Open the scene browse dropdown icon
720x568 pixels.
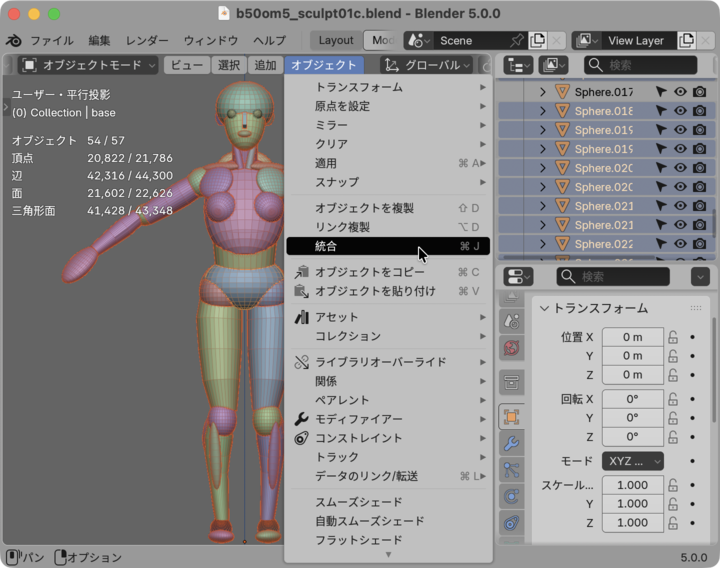tap(419, 40)
